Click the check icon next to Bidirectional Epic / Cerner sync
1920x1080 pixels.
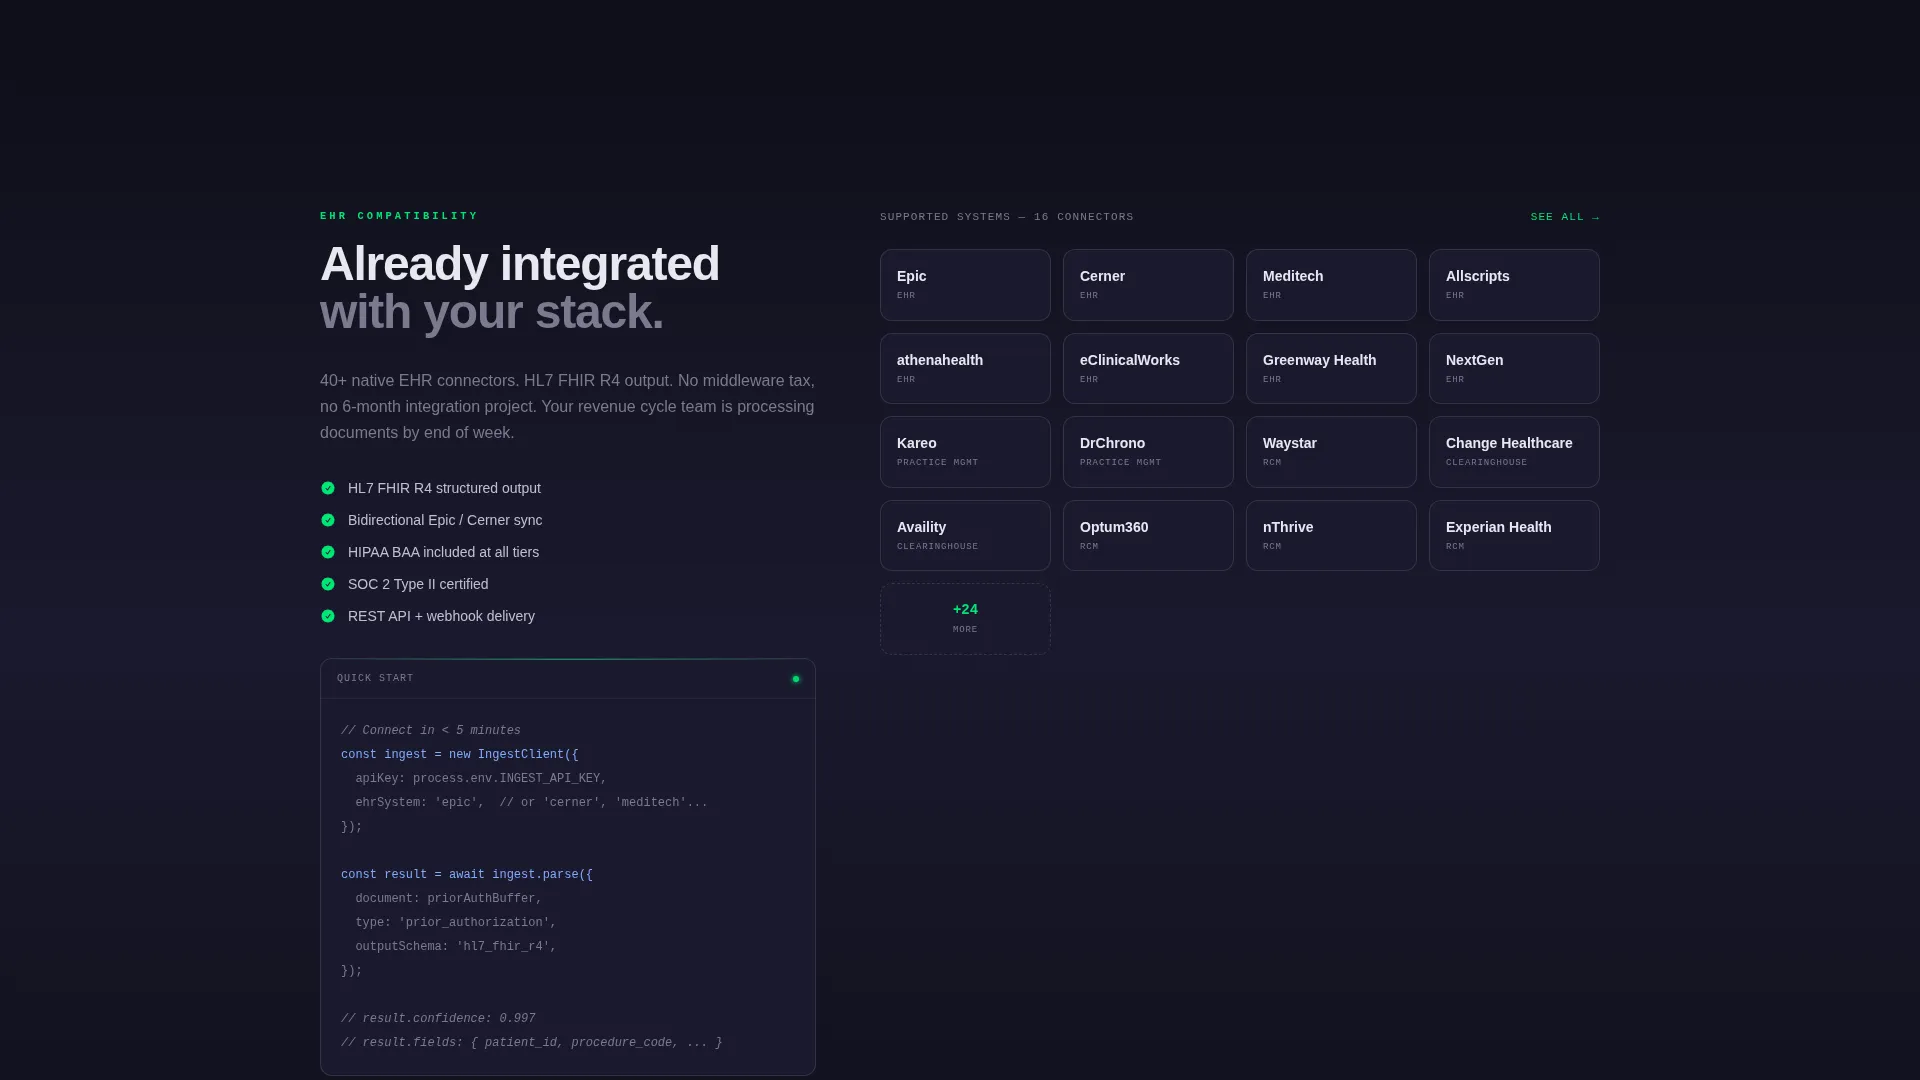328,520
